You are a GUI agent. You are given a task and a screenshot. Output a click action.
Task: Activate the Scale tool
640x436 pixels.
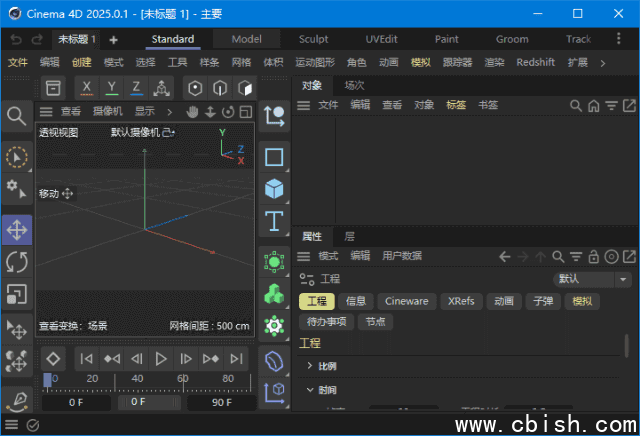17,294
